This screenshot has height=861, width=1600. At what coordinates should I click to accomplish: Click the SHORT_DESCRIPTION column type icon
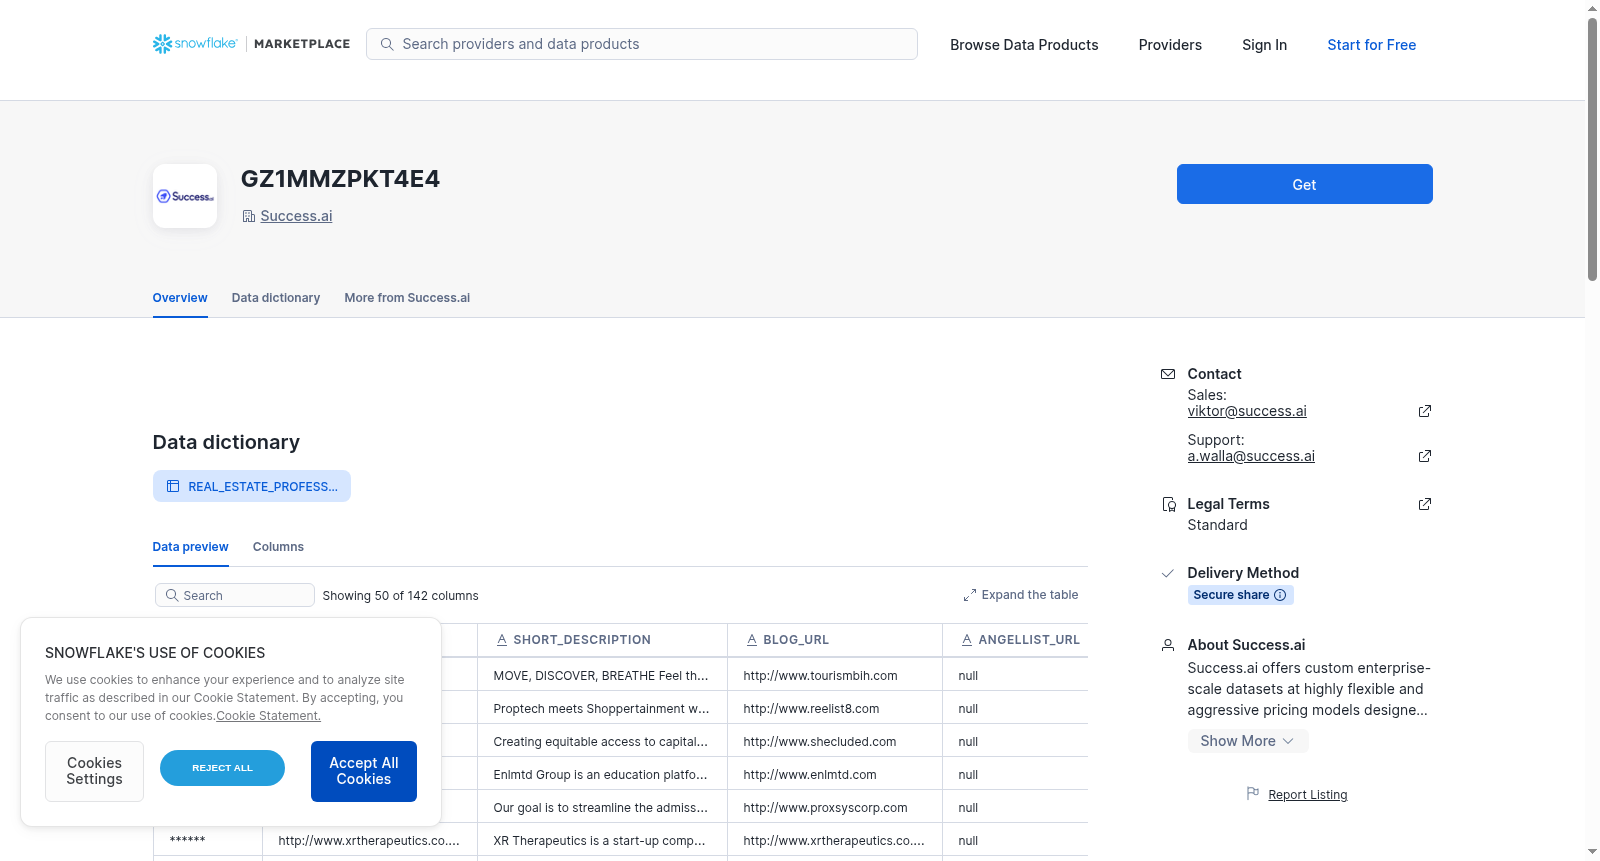pyautogui.click(x=502, y=640)
